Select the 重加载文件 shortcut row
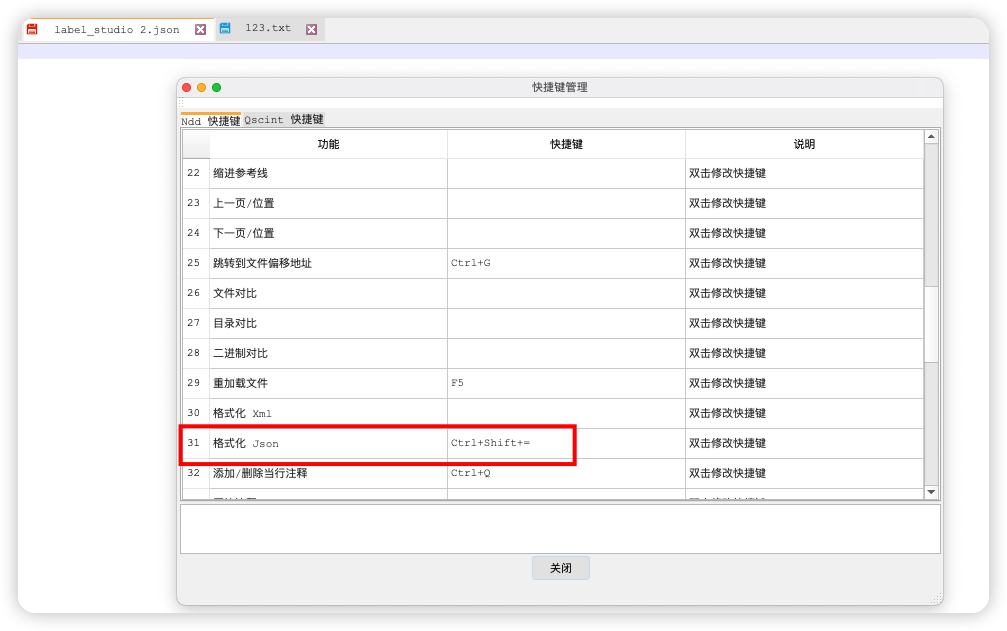This screenshot has width=1007, height=631. tap(300, 383)
